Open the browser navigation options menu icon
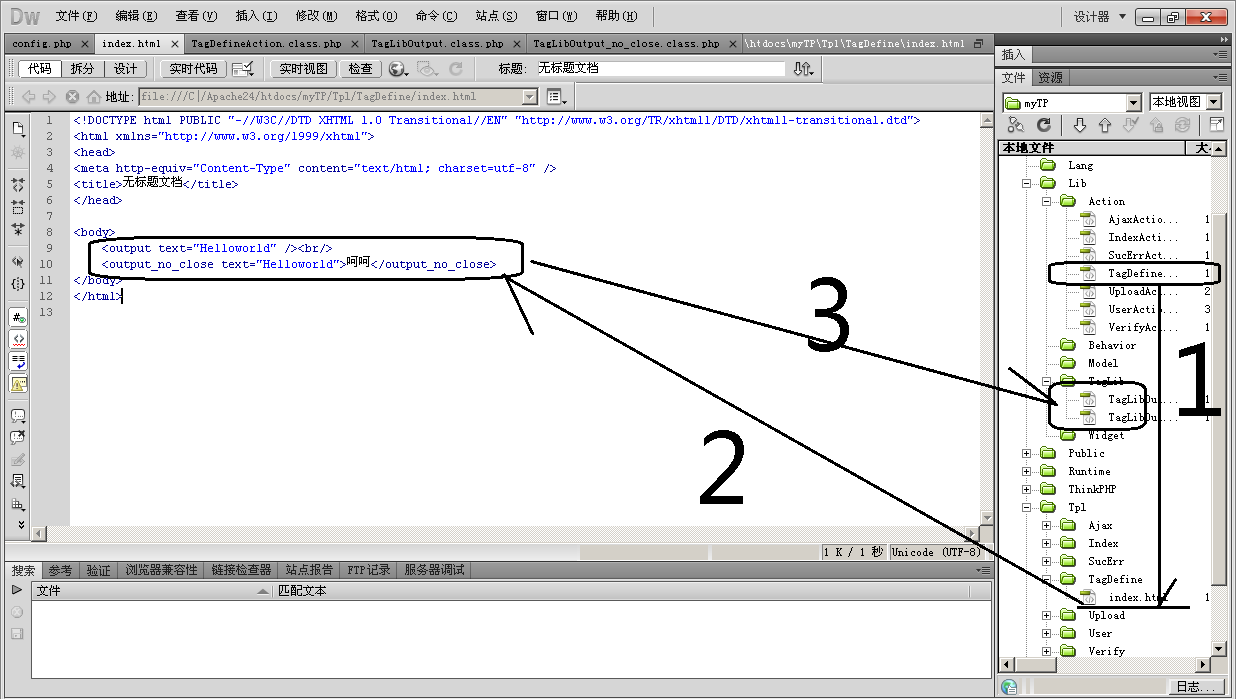 coord(557,97)
